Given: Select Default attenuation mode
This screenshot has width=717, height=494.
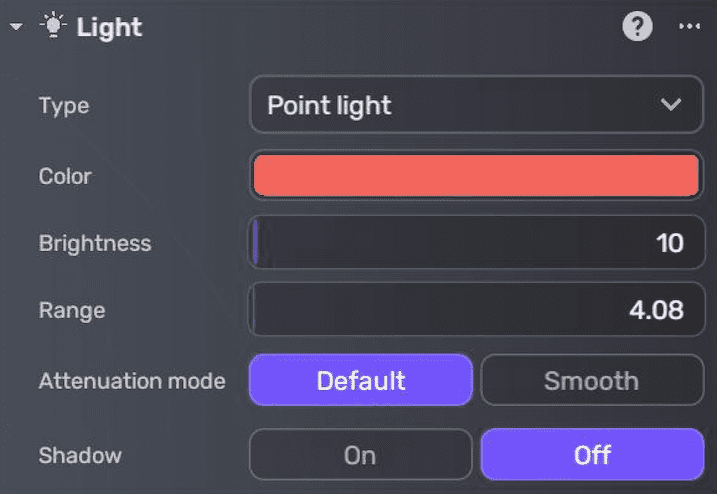Looking at the screenshot, I should pyautogui.click(x=360, y=381).
